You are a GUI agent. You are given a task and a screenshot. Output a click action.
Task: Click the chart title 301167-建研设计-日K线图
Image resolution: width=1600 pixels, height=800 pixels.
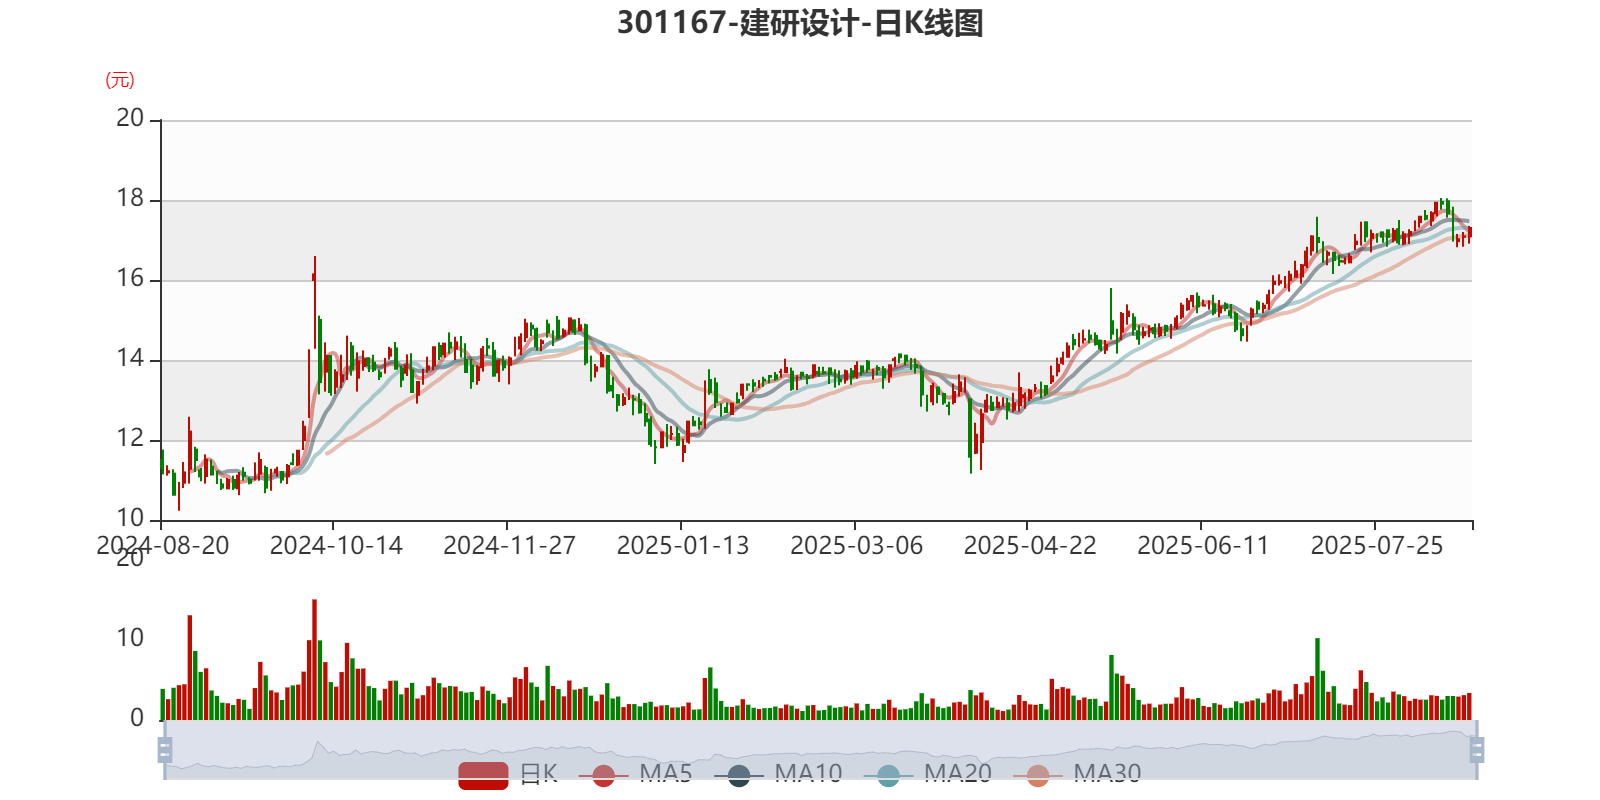800,23
